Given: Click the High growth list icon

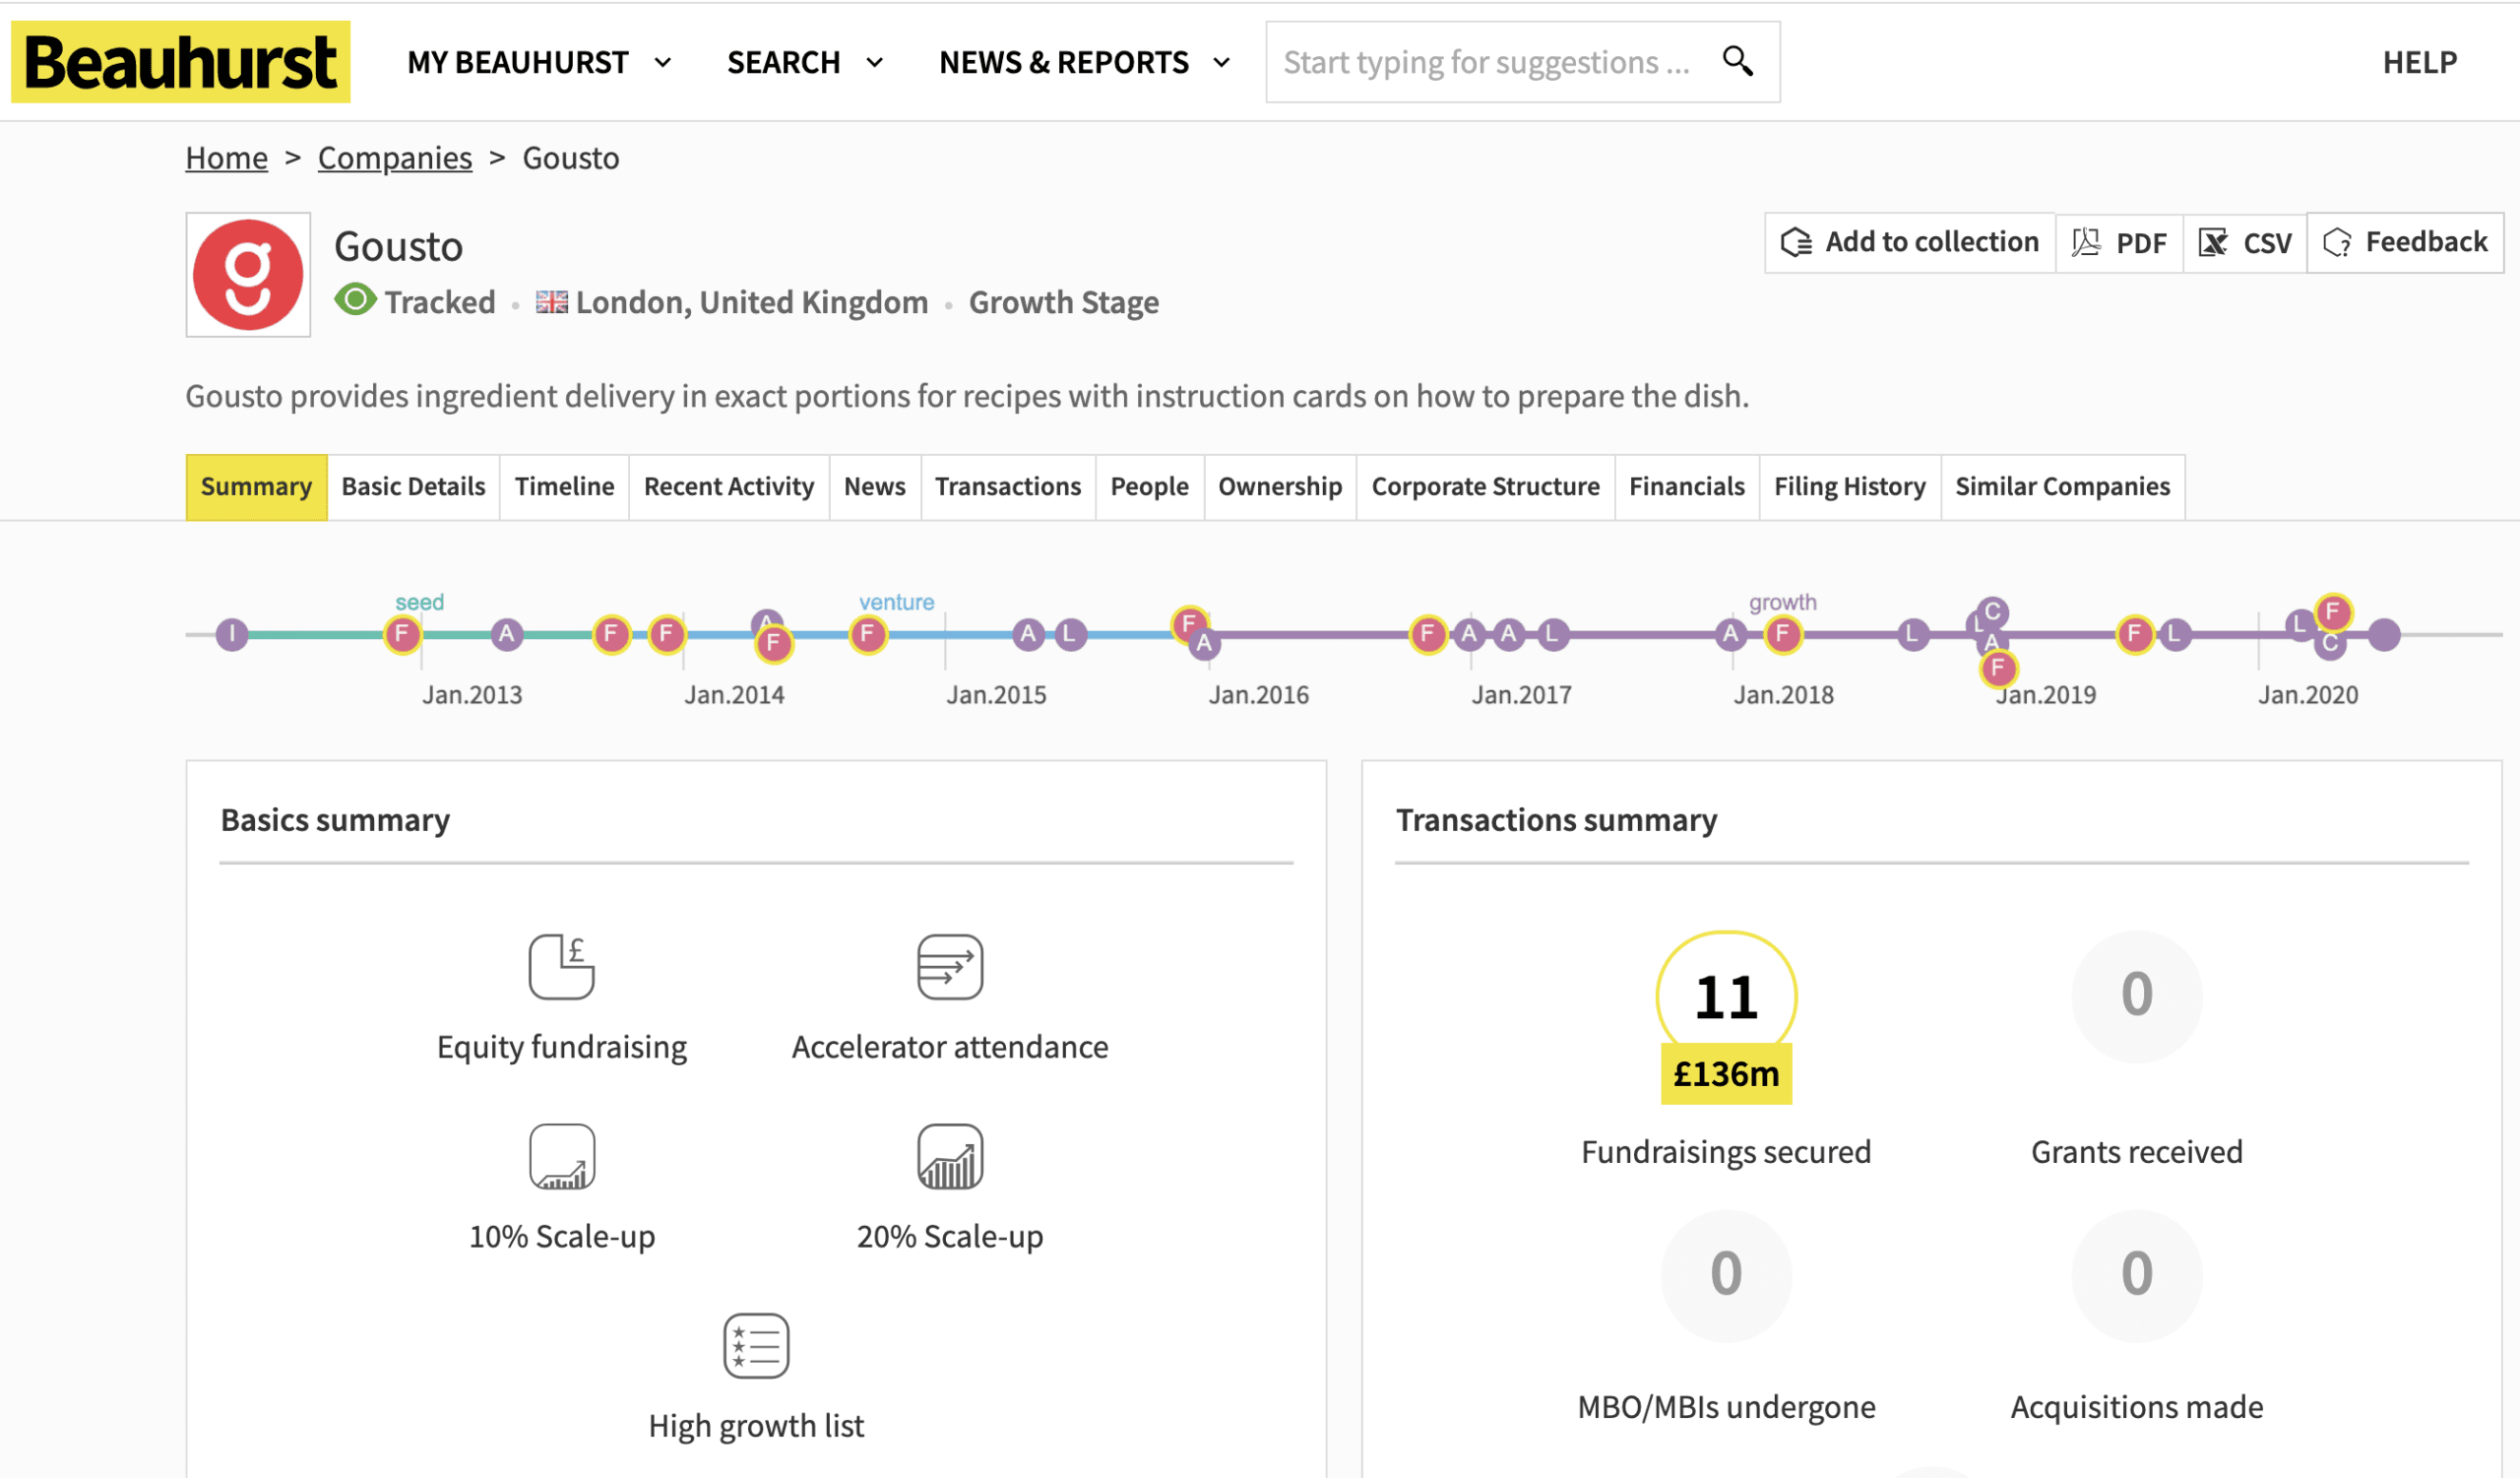Looking at the screenshot, I should 755,1346.
